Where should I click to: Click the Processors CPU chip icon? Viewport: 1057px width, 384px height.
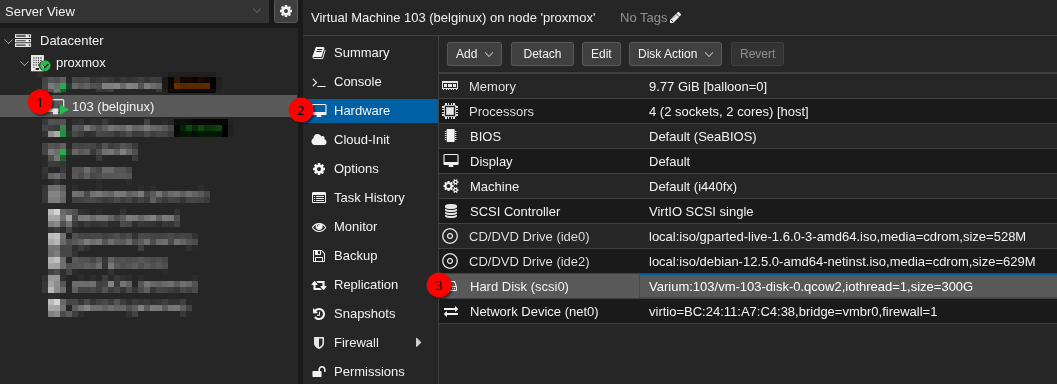tap(450, 111)
